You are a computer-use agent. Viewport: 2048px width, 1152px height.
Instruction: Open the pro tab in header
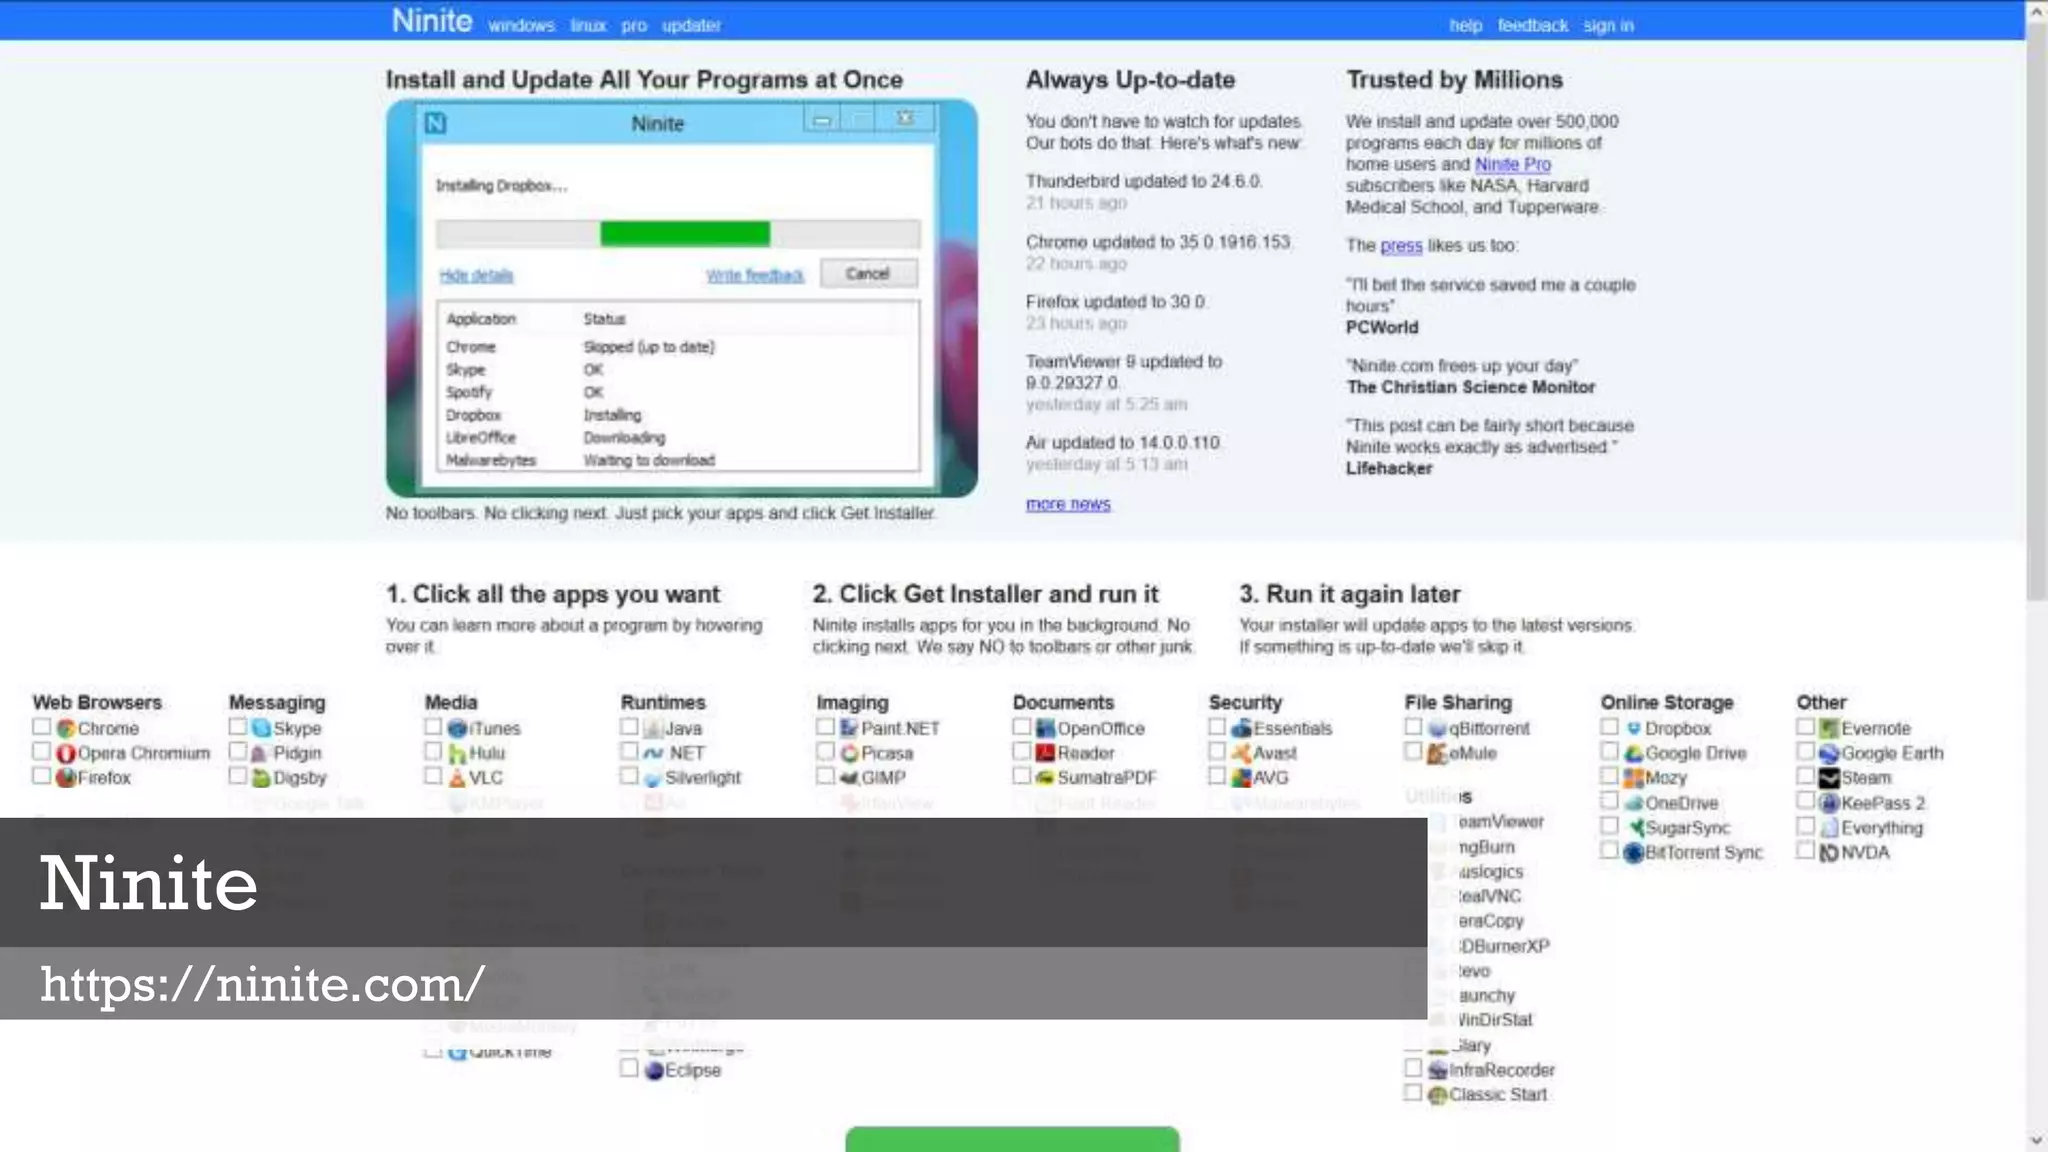[x=634, y=25]
